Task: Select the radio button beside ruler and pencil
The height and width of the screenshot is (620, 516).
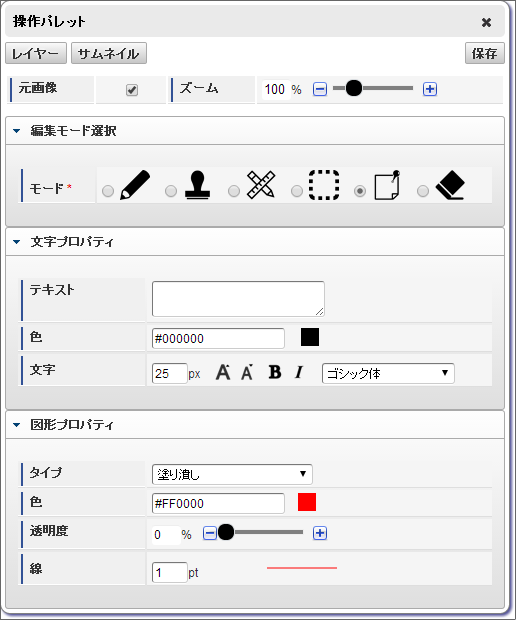Action: 234,191
